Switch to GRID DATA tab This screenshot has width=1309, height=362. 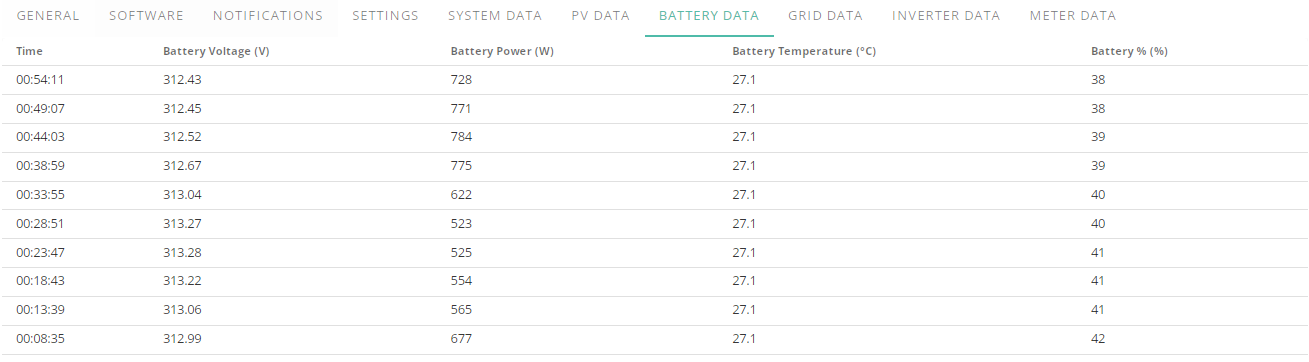[x=825, y=16]
